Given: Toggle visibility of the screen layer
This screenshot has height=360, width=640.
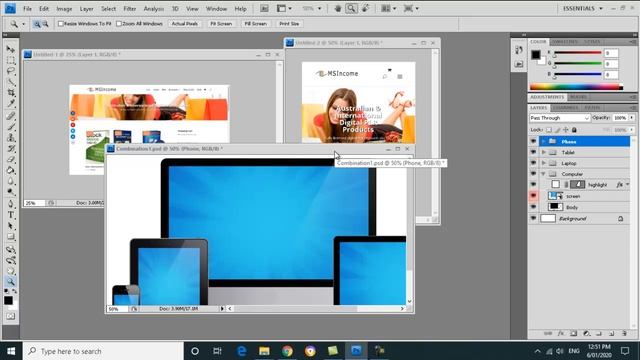Looking at the screenshot, I should (533, 196).
